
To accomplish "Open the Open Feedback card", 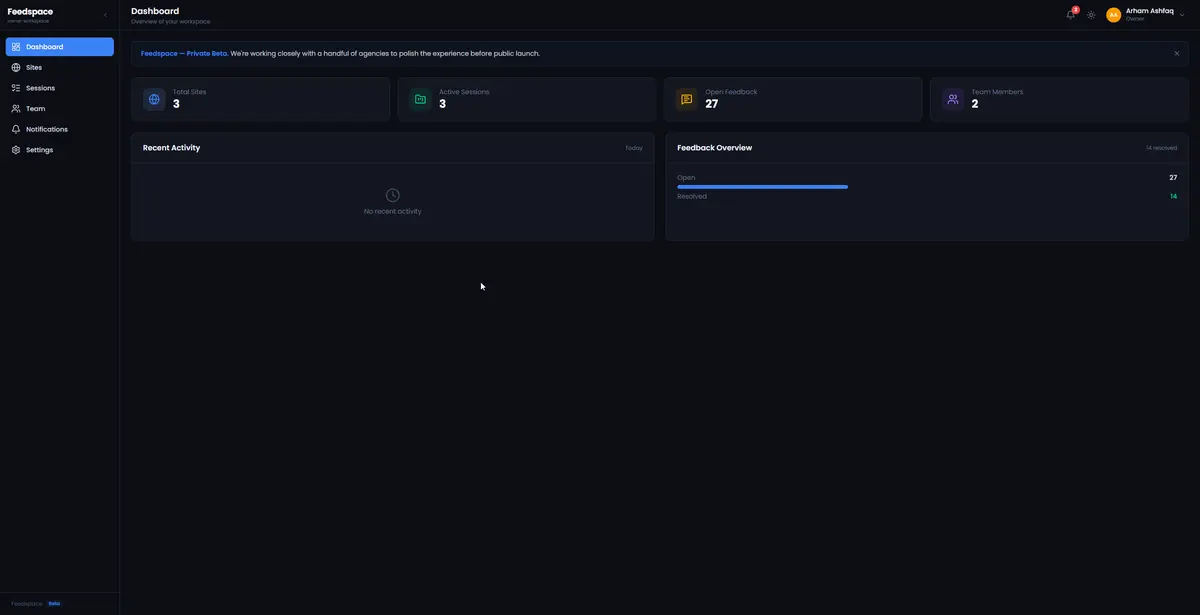I will pyautogui.click(x=793, y=100).
